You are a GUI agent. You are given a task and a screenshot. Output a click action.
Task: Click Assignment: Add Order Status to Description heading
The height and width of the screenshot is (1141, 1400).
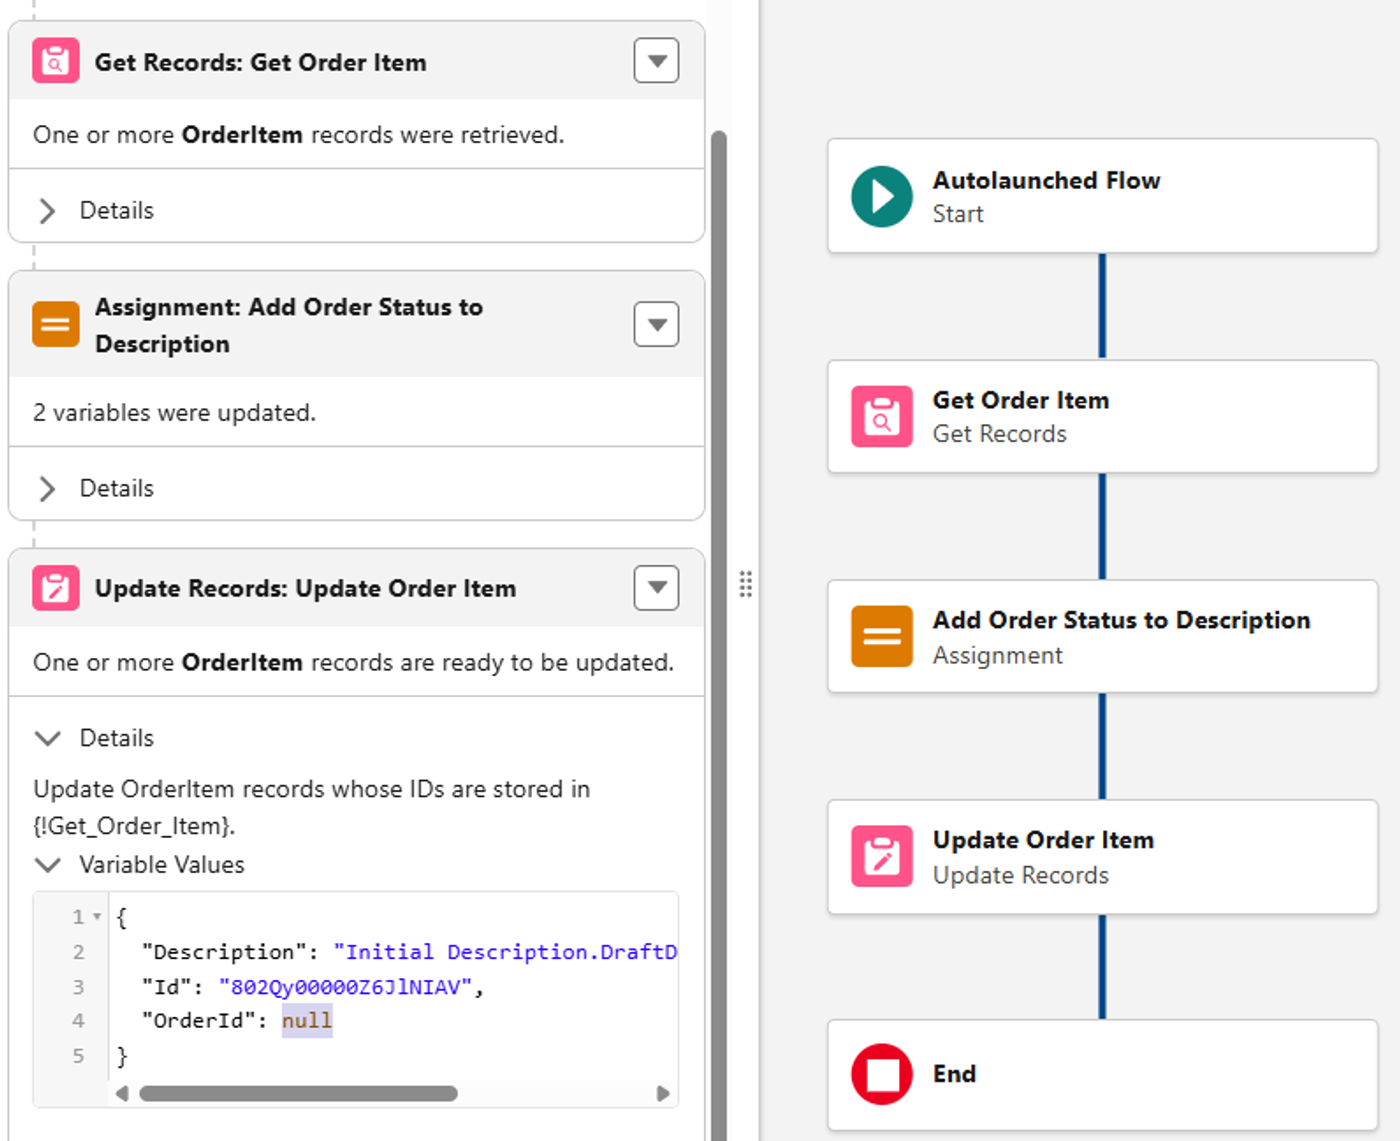(x=289, y=325)
